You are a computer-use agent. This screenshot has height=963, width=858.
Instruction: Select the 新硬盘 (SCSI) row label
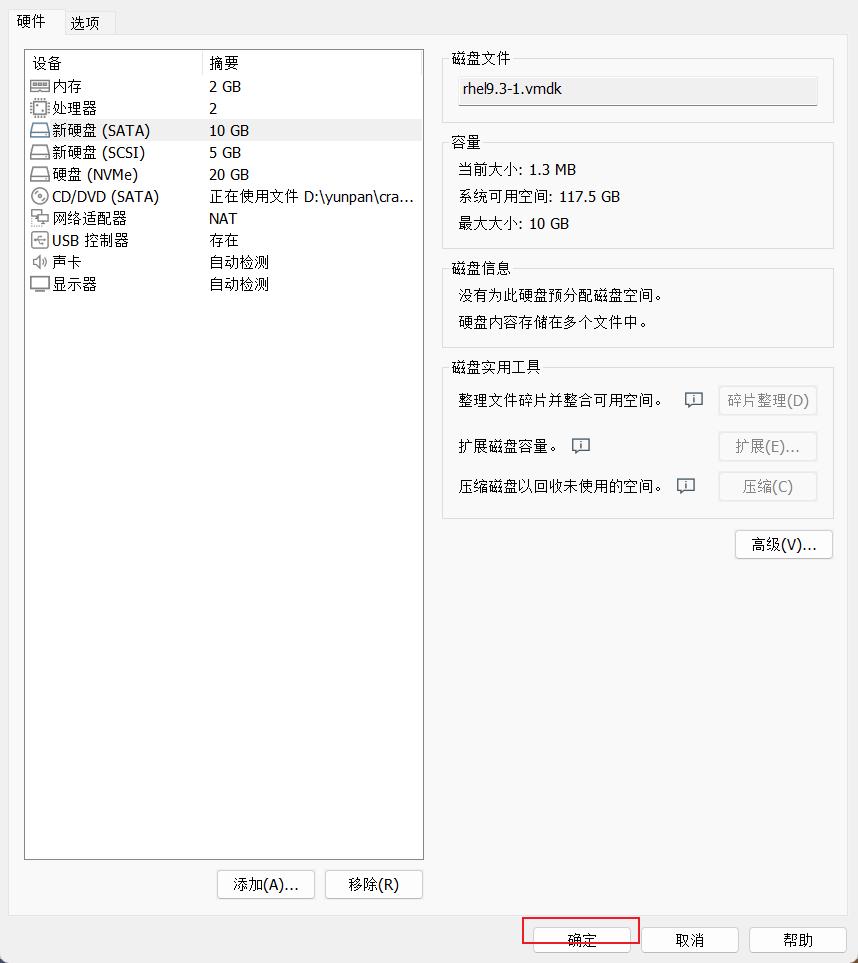click(x=99, y=153)
